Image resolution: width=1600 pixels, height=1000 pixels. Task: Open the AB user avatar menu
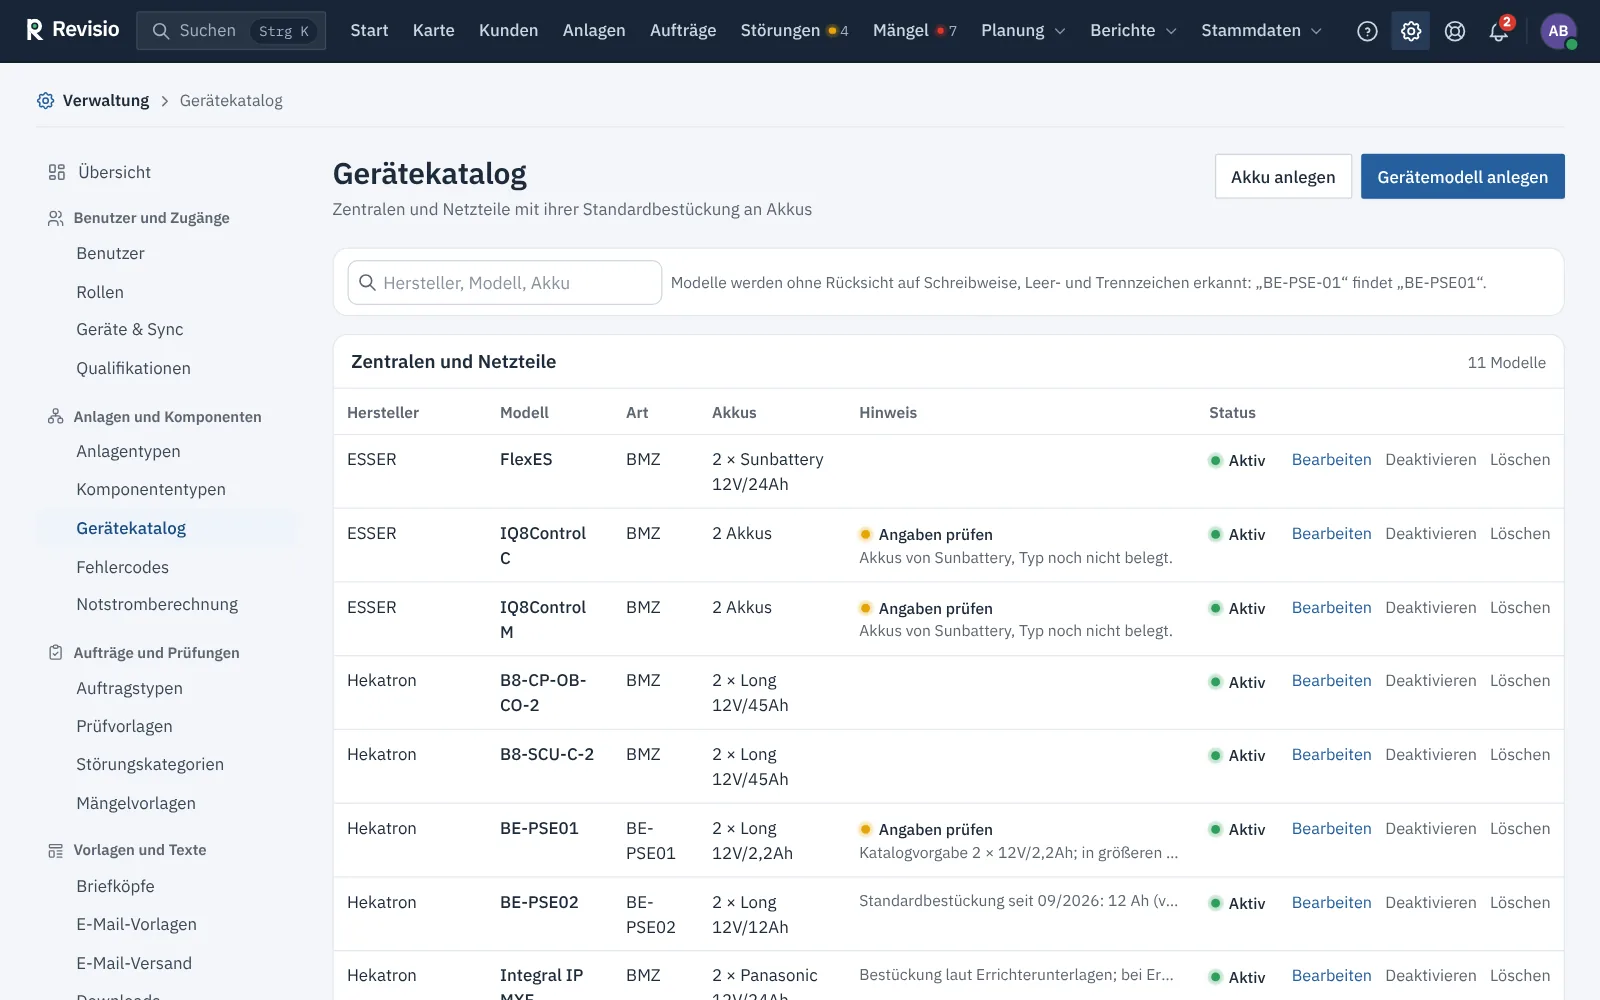[1558, 31]
